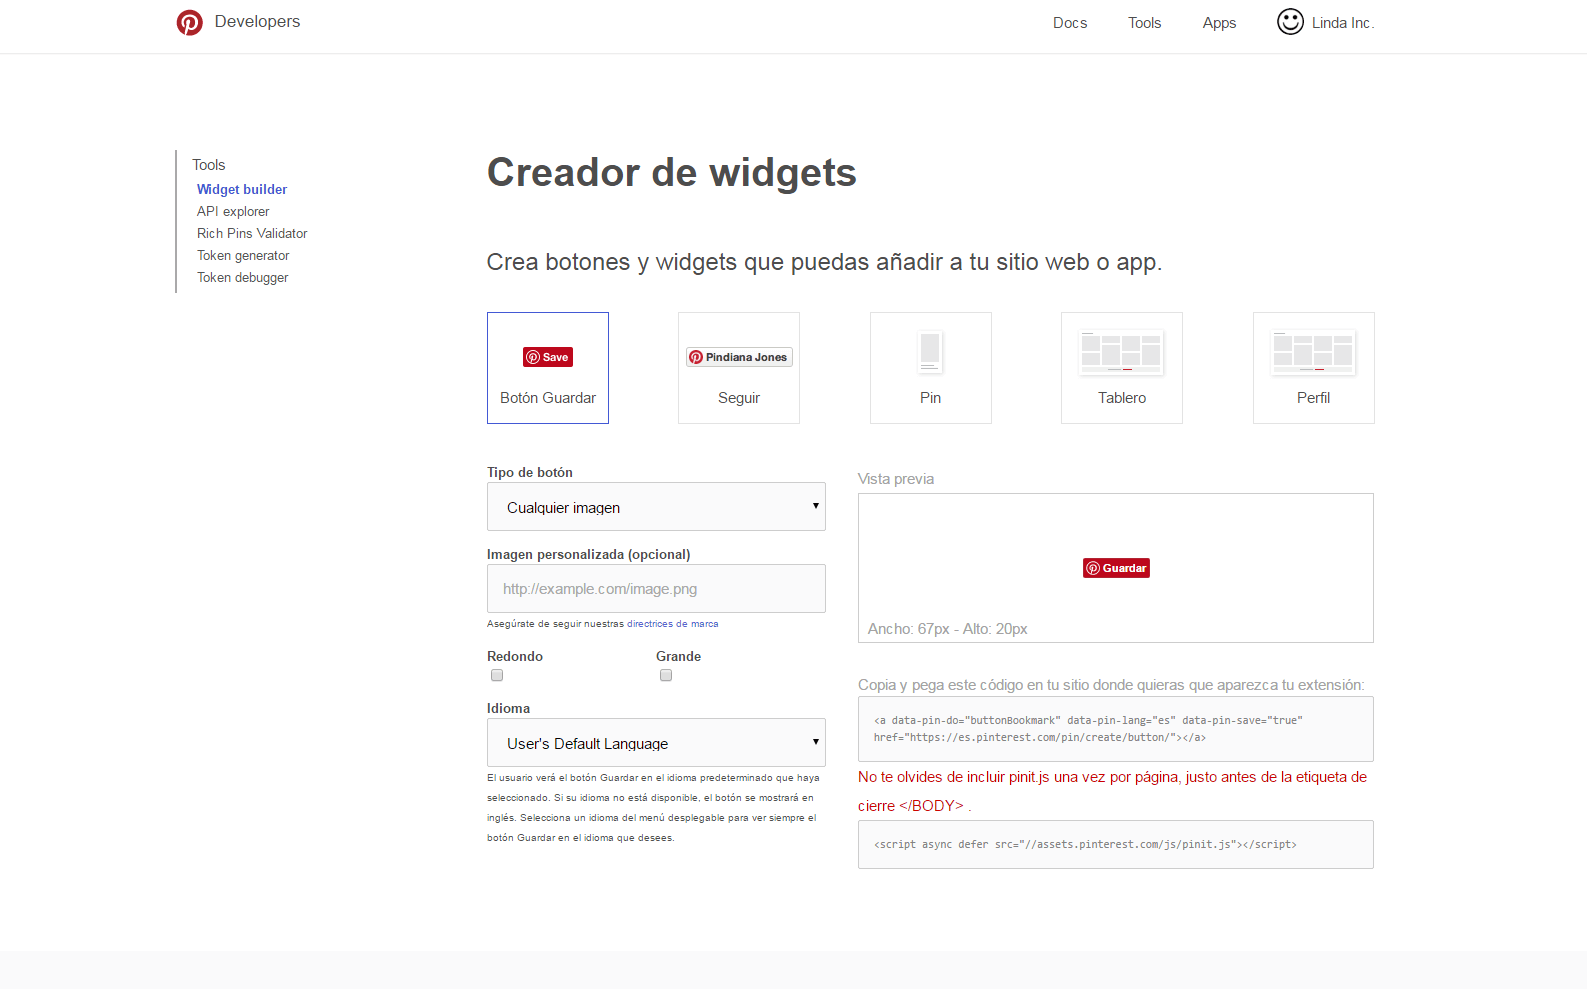Click the red Save button icon

(x=548, y=357)
